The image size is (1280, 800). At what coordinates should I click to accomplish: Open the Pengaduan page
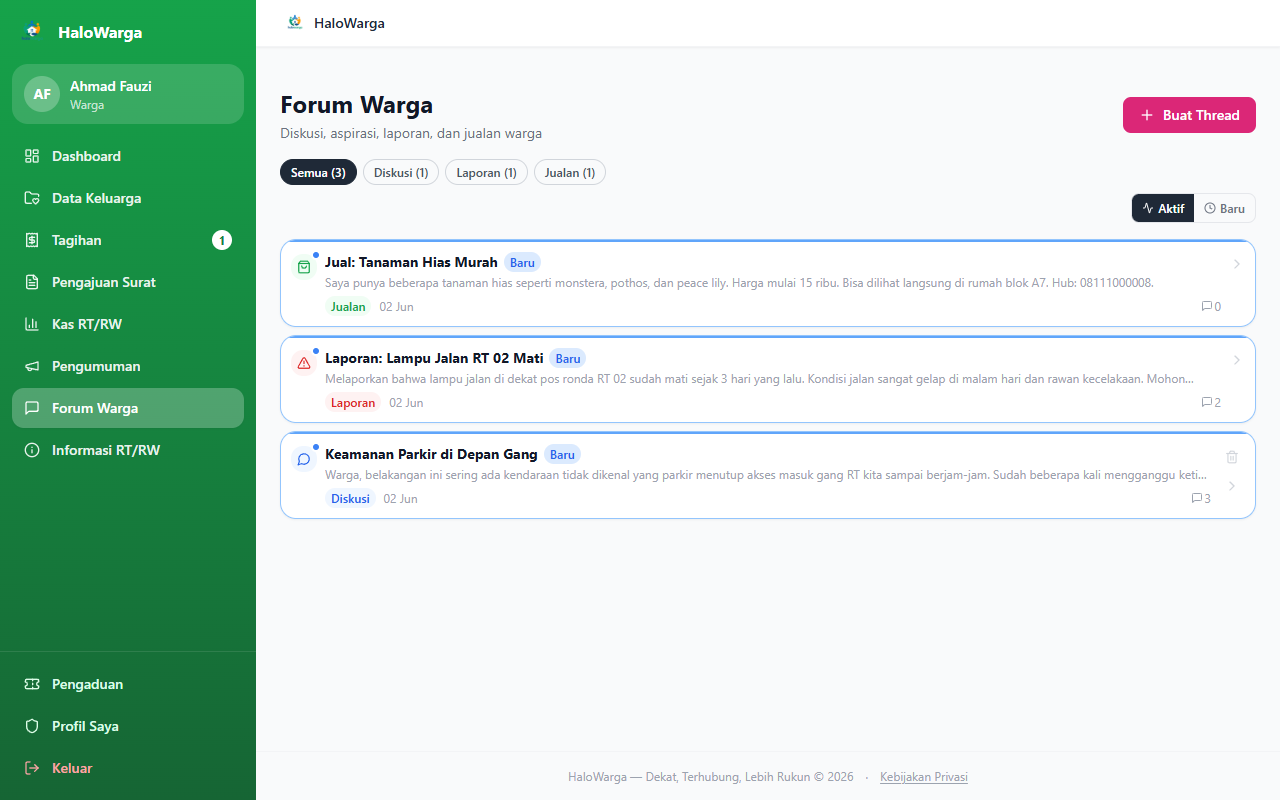tap(128, 684)
